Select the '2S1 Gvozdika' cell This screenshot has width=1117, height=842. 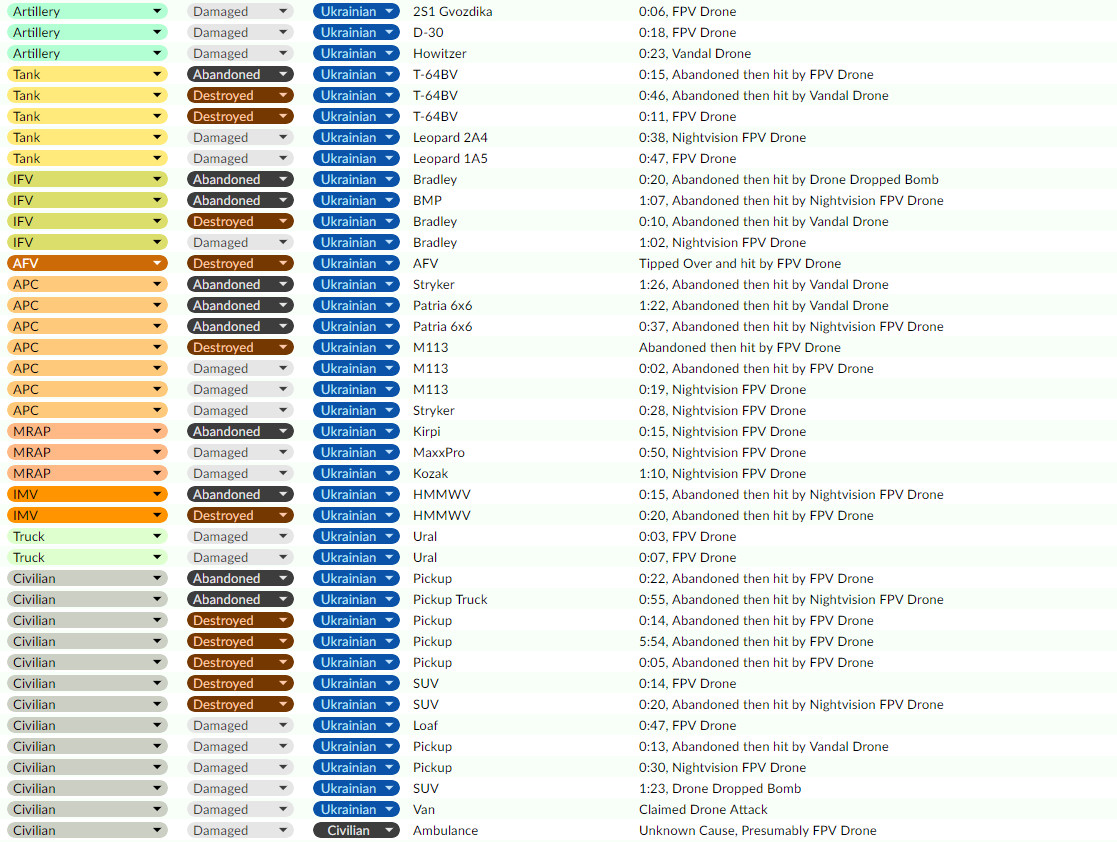(x=452, y=11)
